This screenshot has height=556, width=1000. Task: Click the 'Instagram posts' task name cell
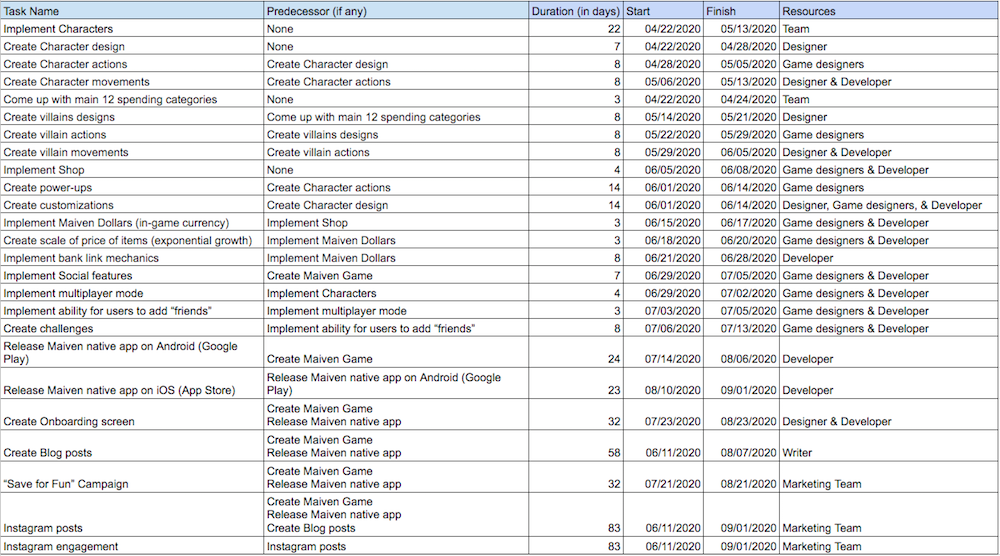[132, 515]
